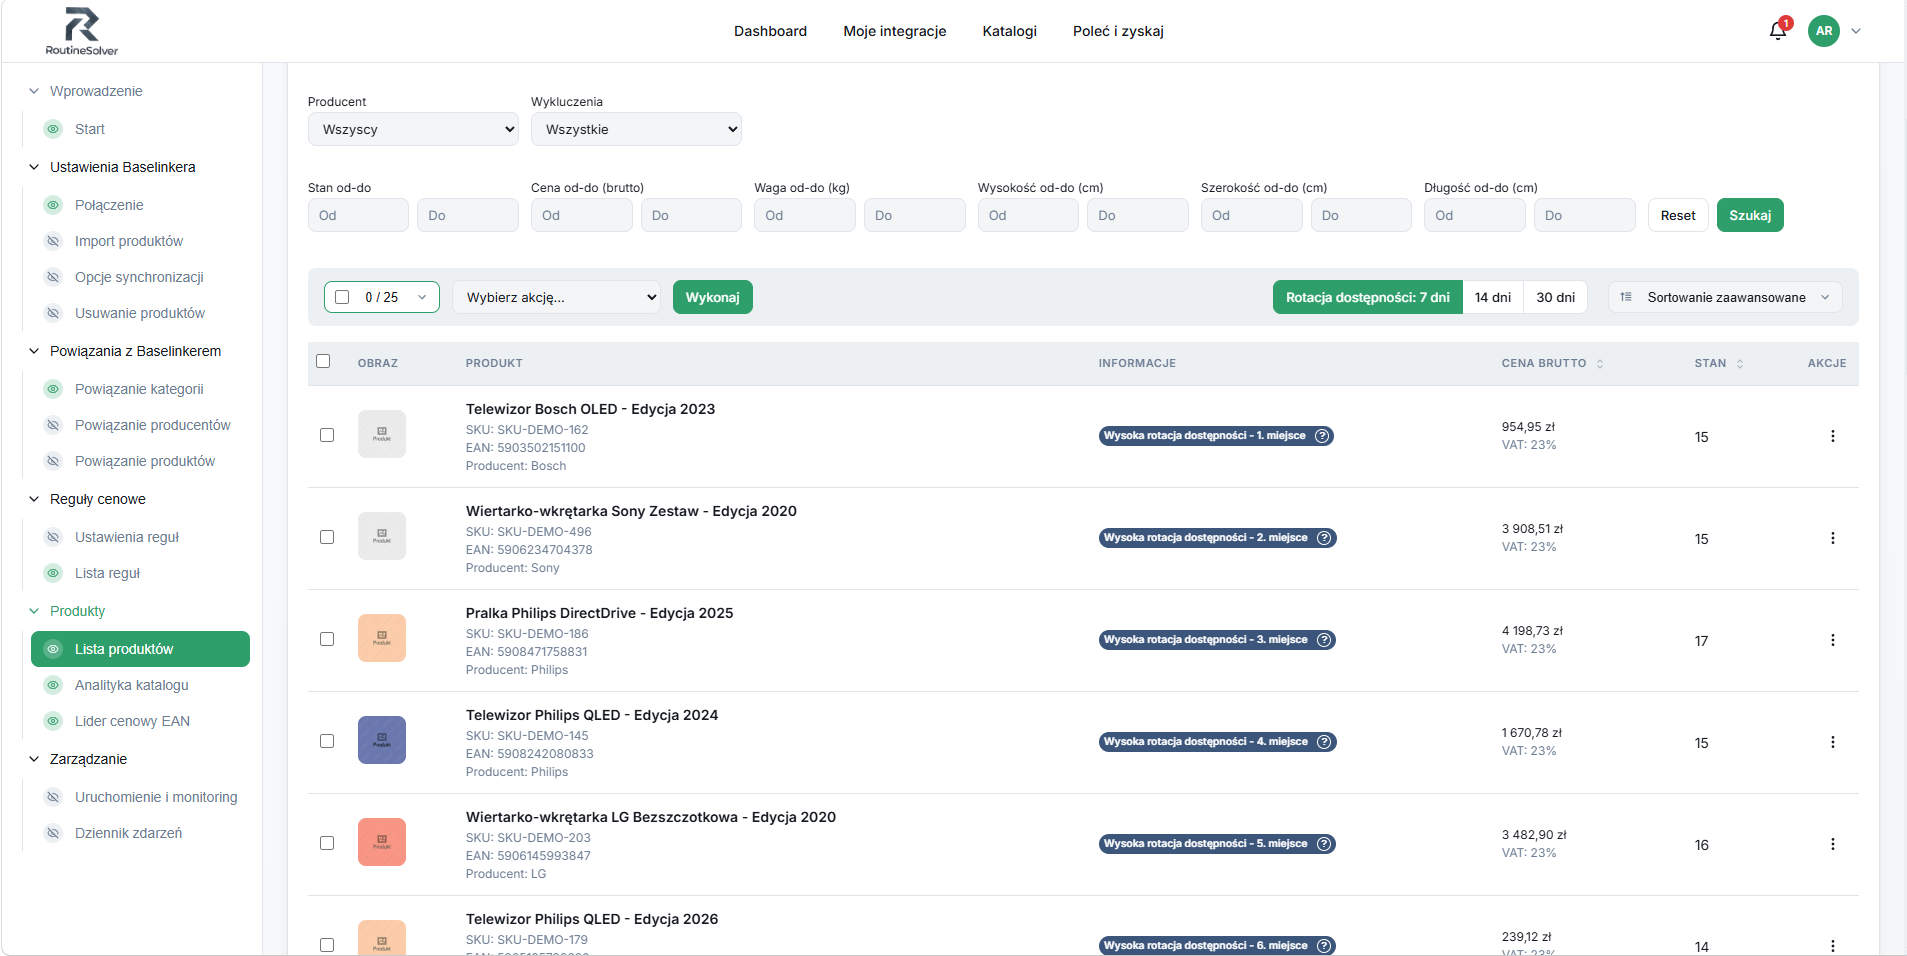Switch rotation to 14 dni
Image resolution: width=1907 pixels, height=956 pixels.
point(1493,297)
